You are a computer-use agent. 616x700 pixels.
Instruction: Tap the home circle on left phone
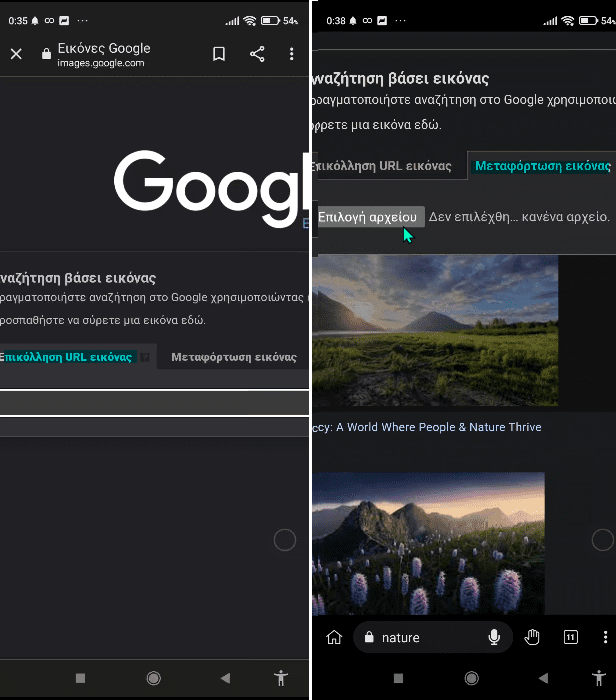pos(154,679)
